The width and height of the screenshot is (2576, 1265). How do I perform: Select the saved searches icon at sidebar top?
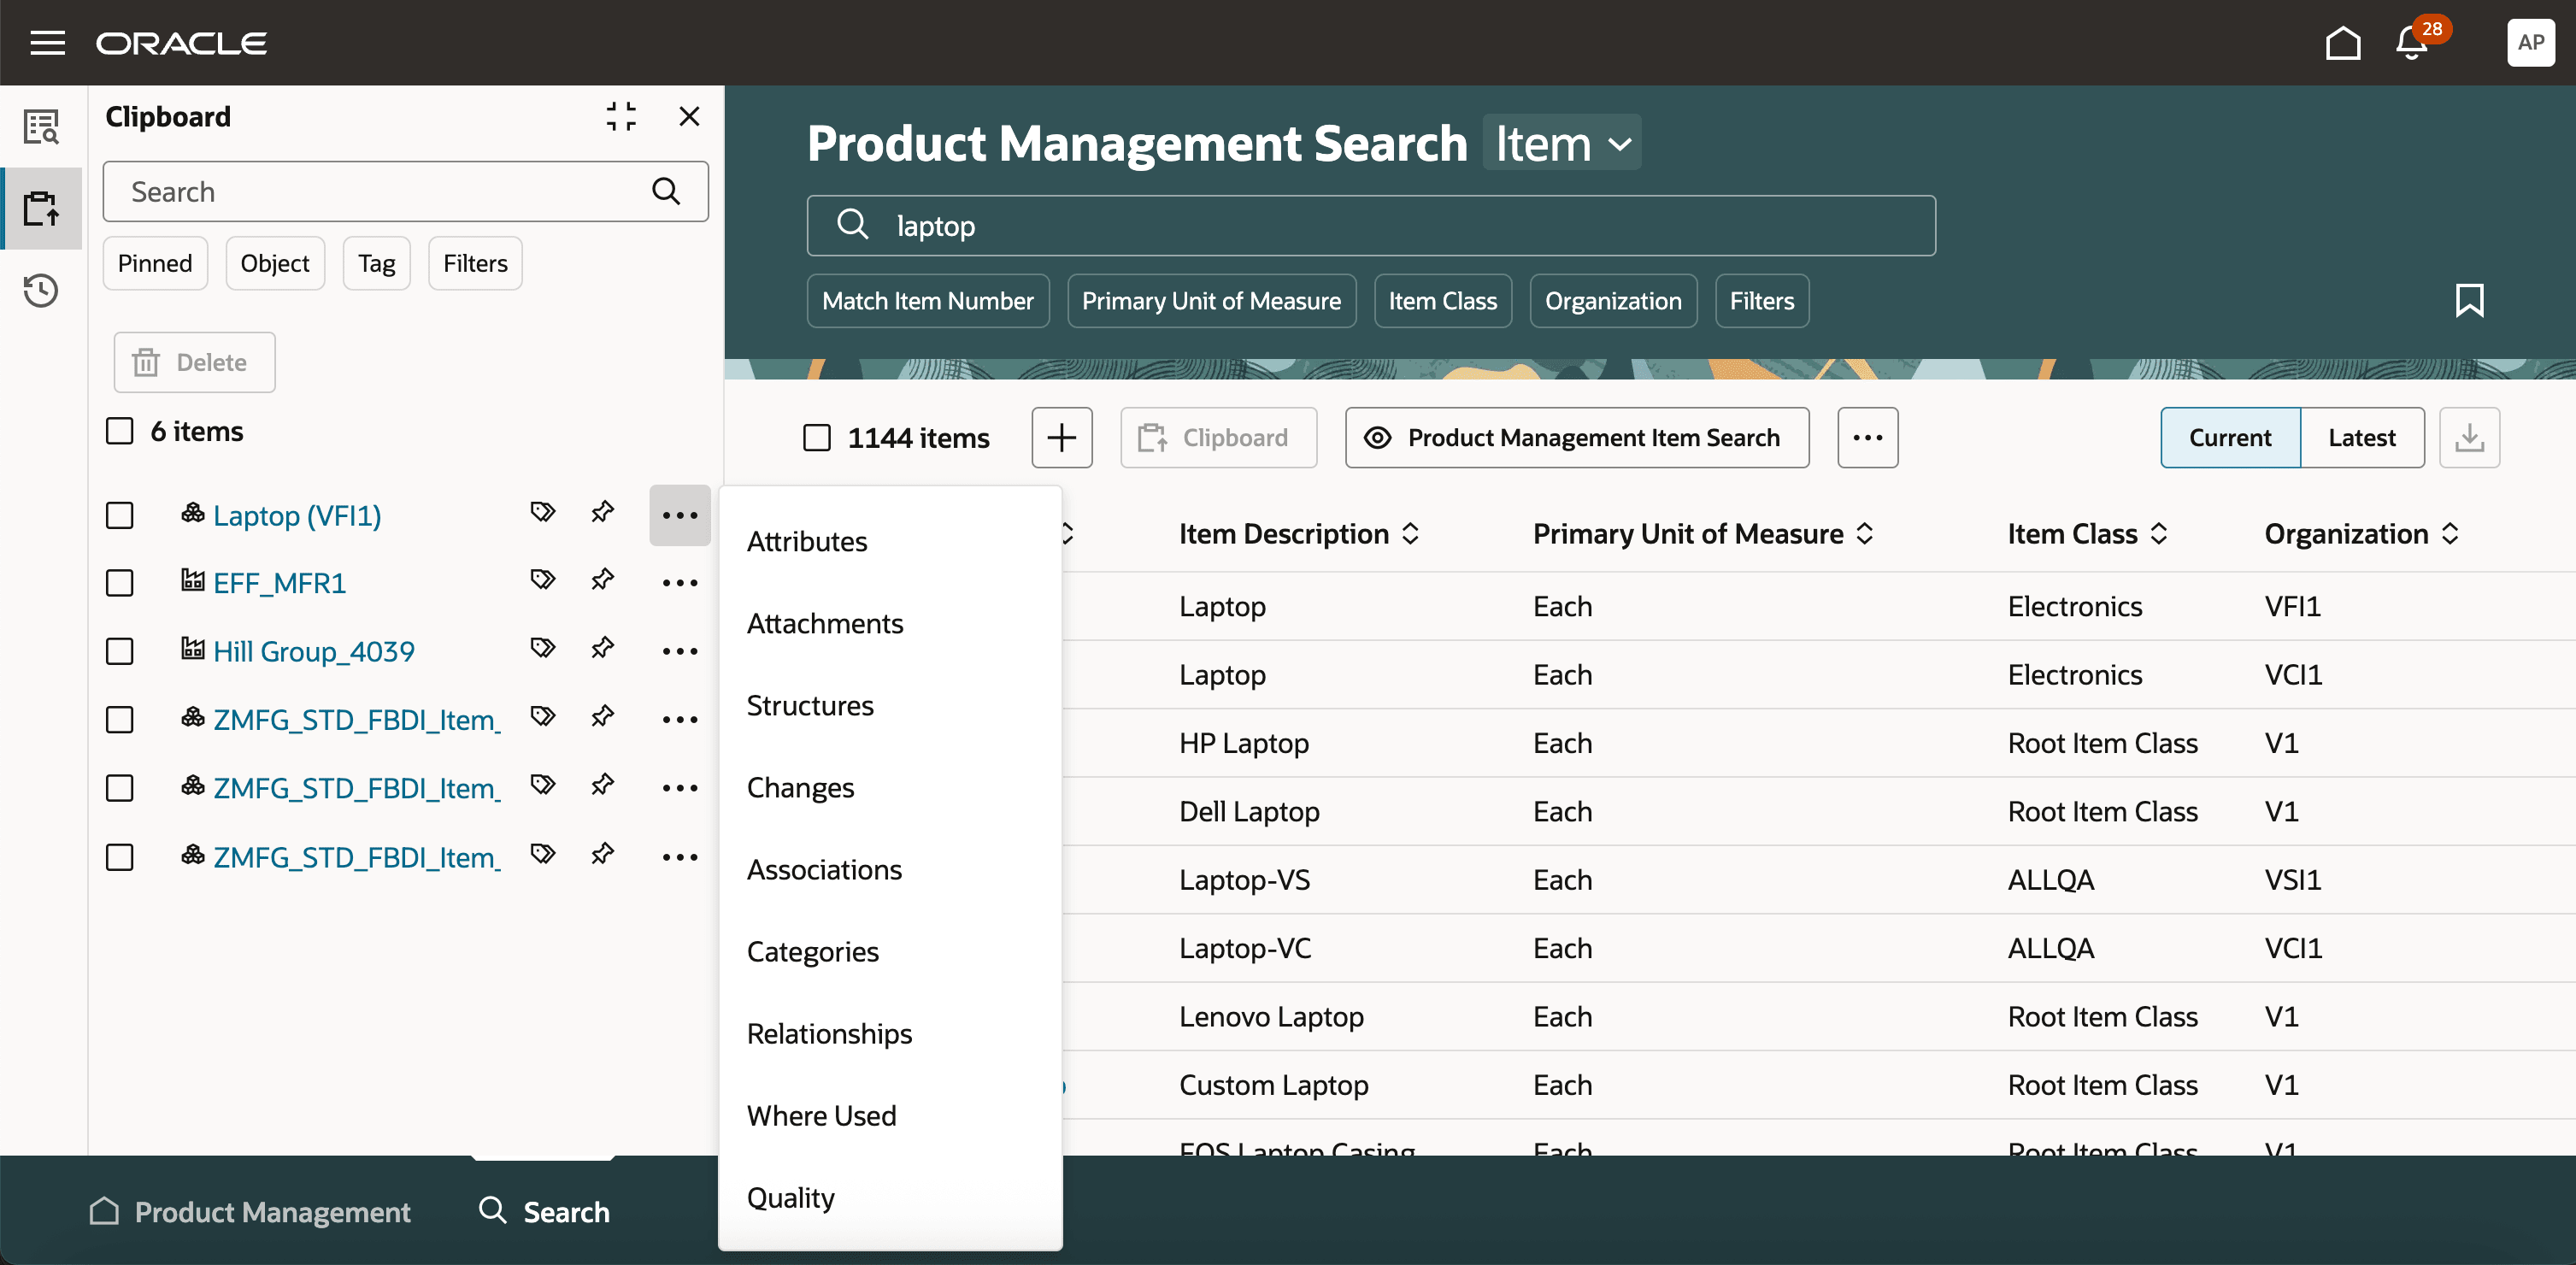pyautogui.click(x=41, y=127)
